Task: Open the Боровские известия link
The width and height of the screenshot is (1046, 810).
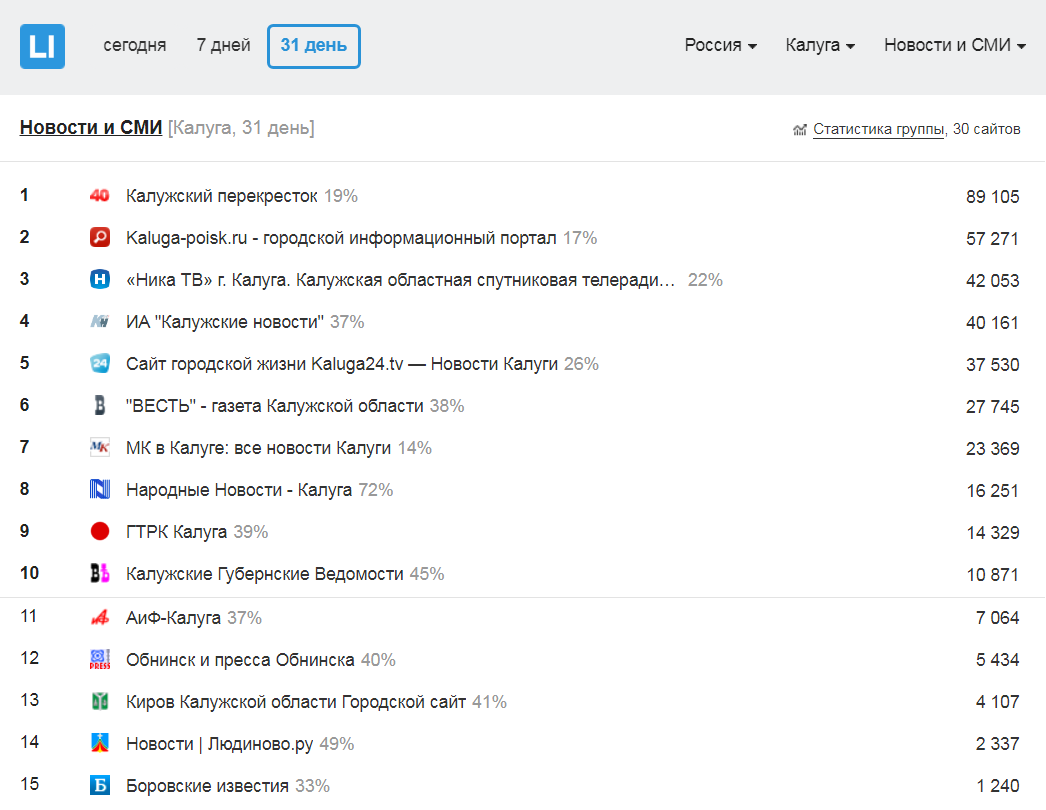Action: [x=207, y=786]
